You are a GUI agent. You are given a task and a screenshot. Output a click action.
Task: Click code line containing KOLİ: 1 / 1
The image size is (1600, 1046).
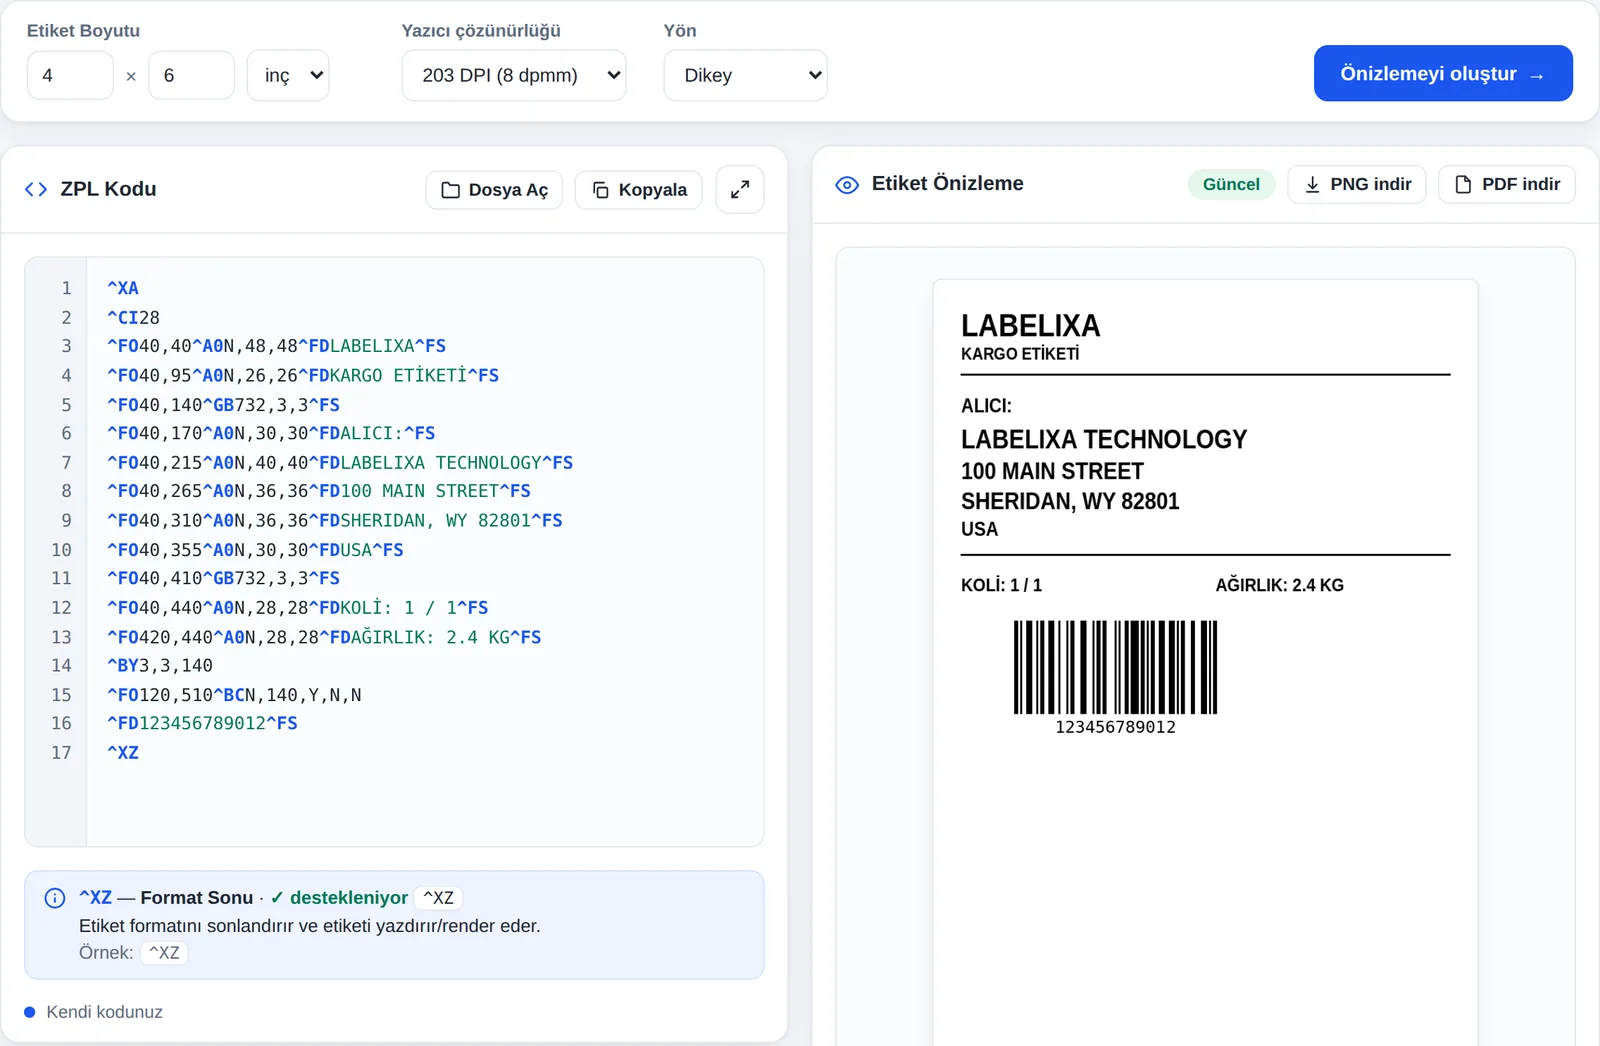[x=298, y=607]
